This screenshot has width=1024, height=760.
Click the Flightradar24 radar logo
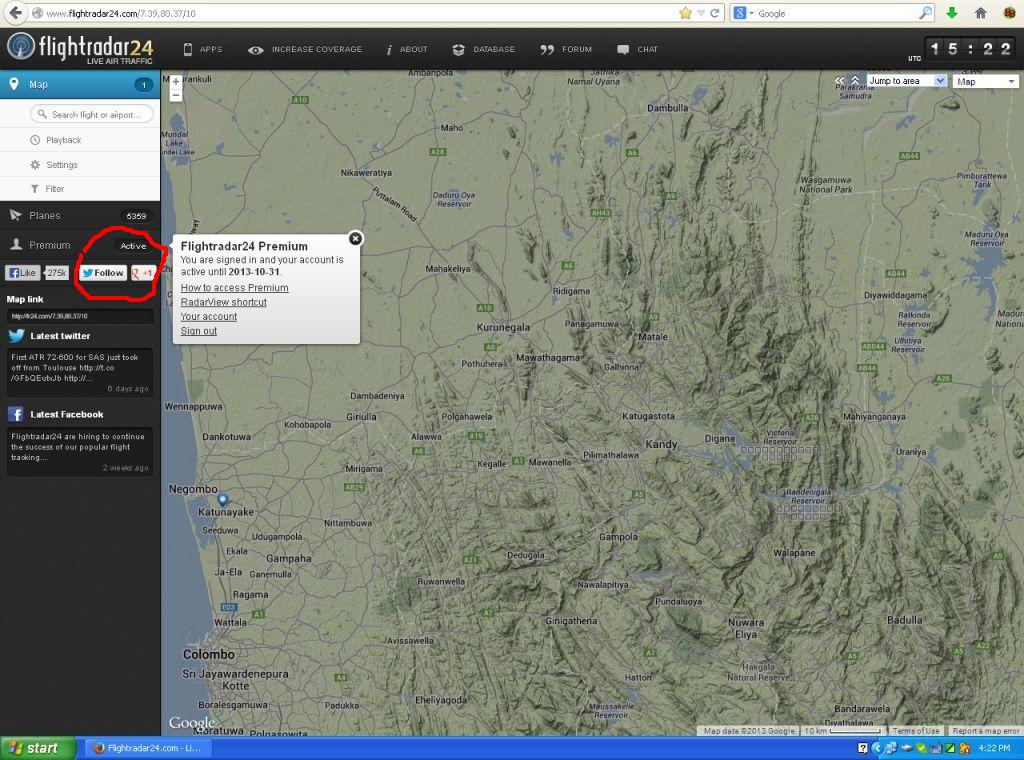pos(21,46)
